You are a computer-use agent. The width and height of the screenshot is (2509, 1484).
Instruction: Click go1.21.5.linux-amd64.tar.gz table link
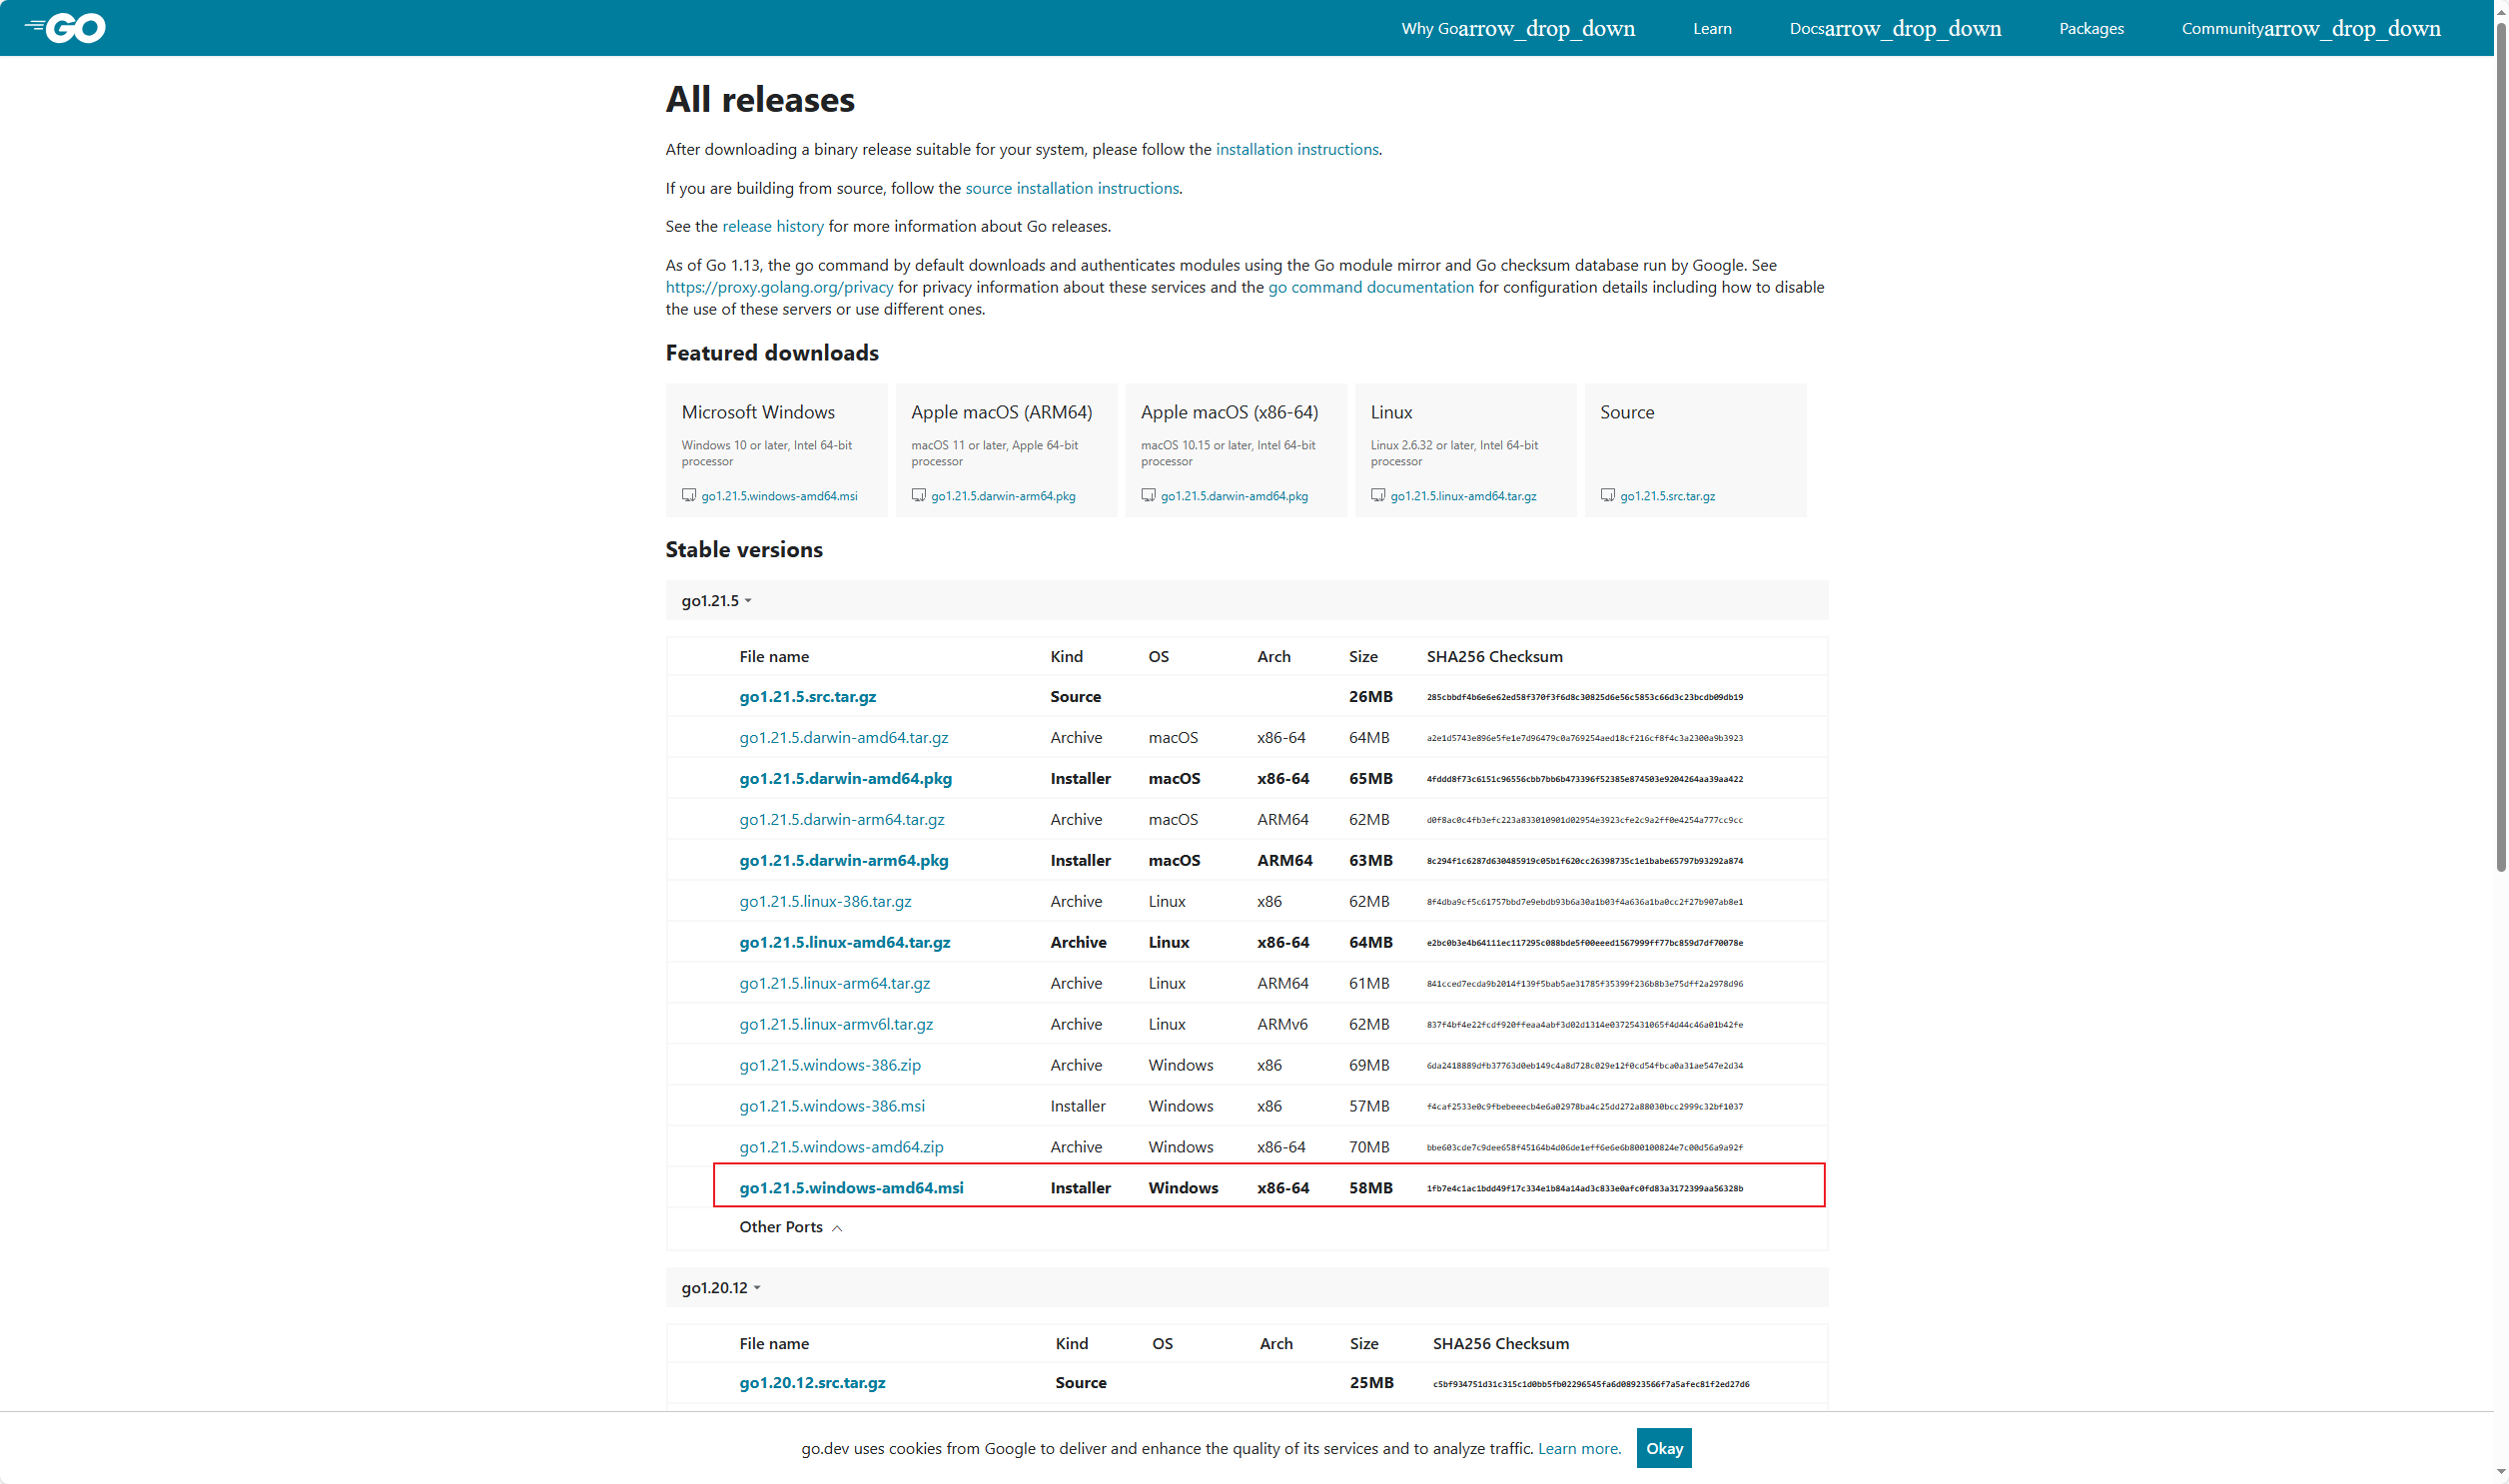click(x=844, y=942)
